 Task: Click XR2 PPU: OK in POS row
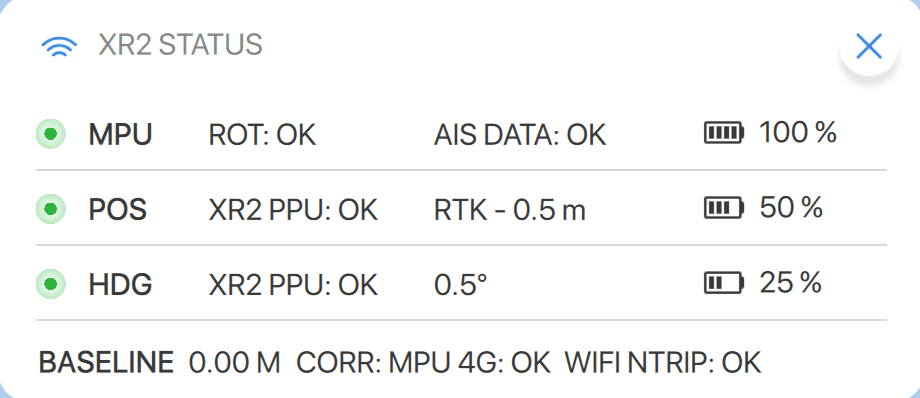[293, 210]
